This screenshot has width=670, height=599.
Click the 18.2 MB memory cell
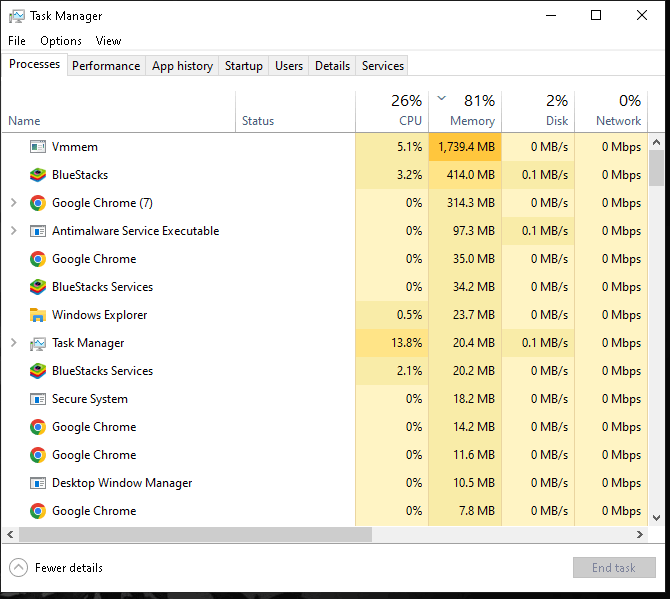pyautogui.click(x=465, y=399)
